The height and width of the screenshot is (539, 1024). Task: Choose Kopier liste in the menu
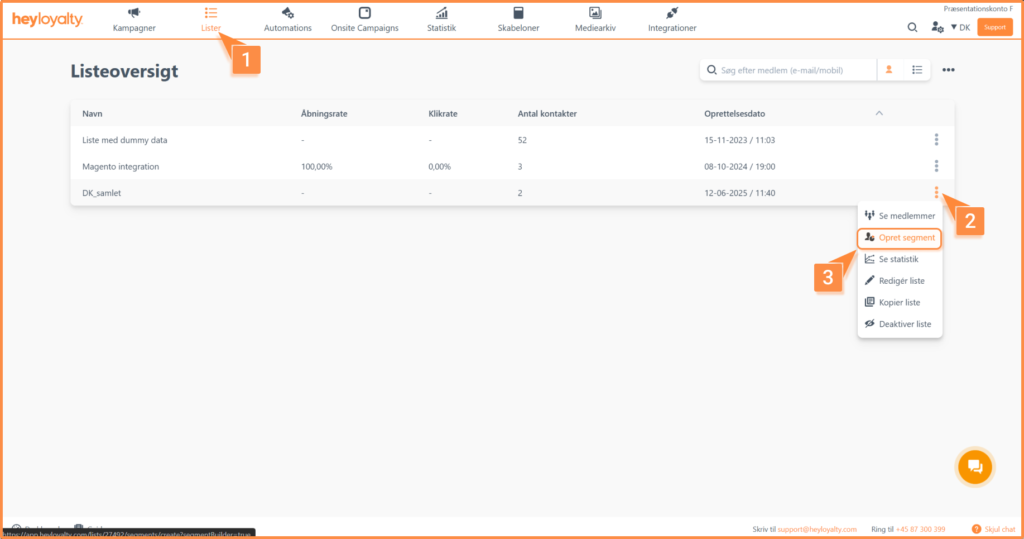pyautogui.click(x=899, y=302)
